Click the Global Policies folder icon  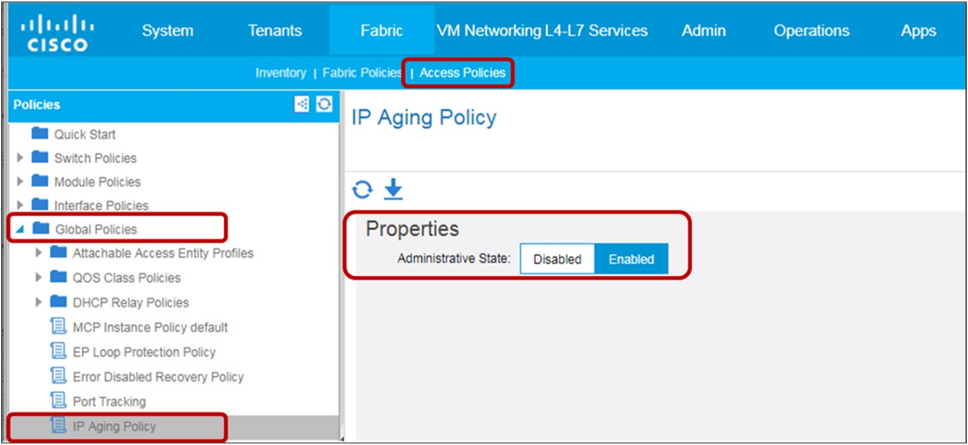pyautogui.click(x=41, y=229)
